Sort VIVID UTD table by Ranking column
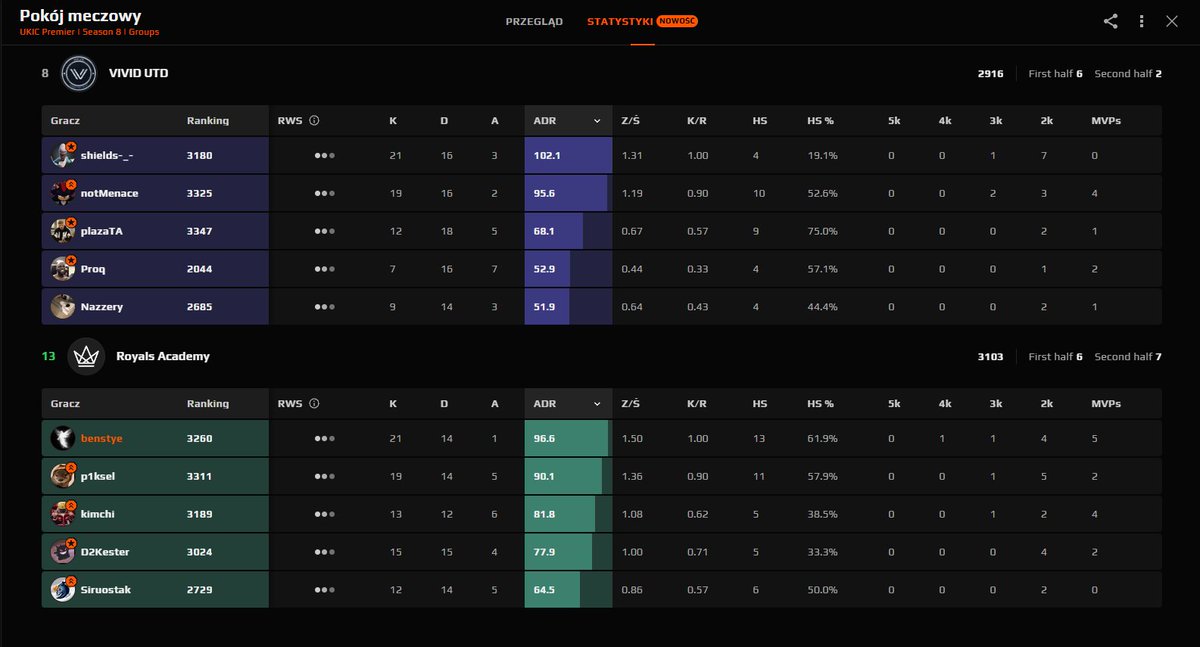The height and width of the screenshot is (647, 1200). click(x=207, y=121)
